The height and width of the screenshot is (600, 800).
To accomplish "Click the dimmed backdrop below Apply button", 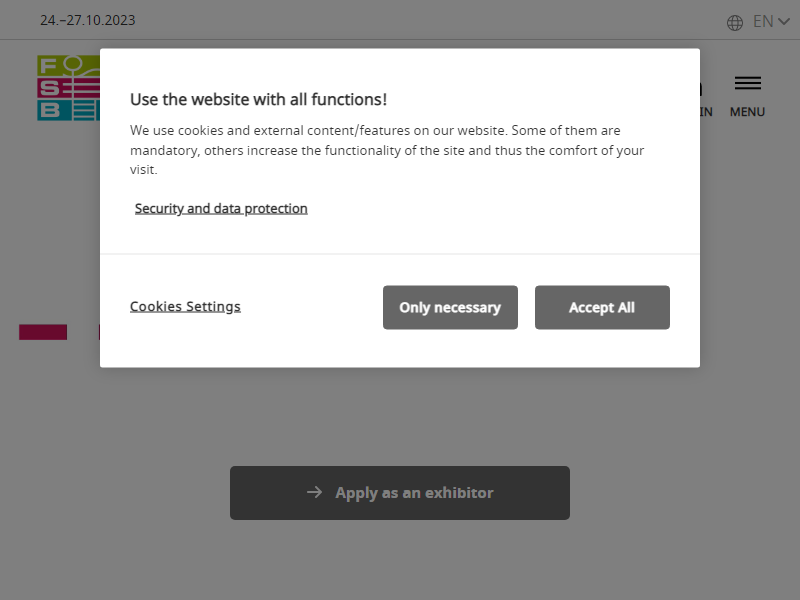I will click(x=399, y=561).
